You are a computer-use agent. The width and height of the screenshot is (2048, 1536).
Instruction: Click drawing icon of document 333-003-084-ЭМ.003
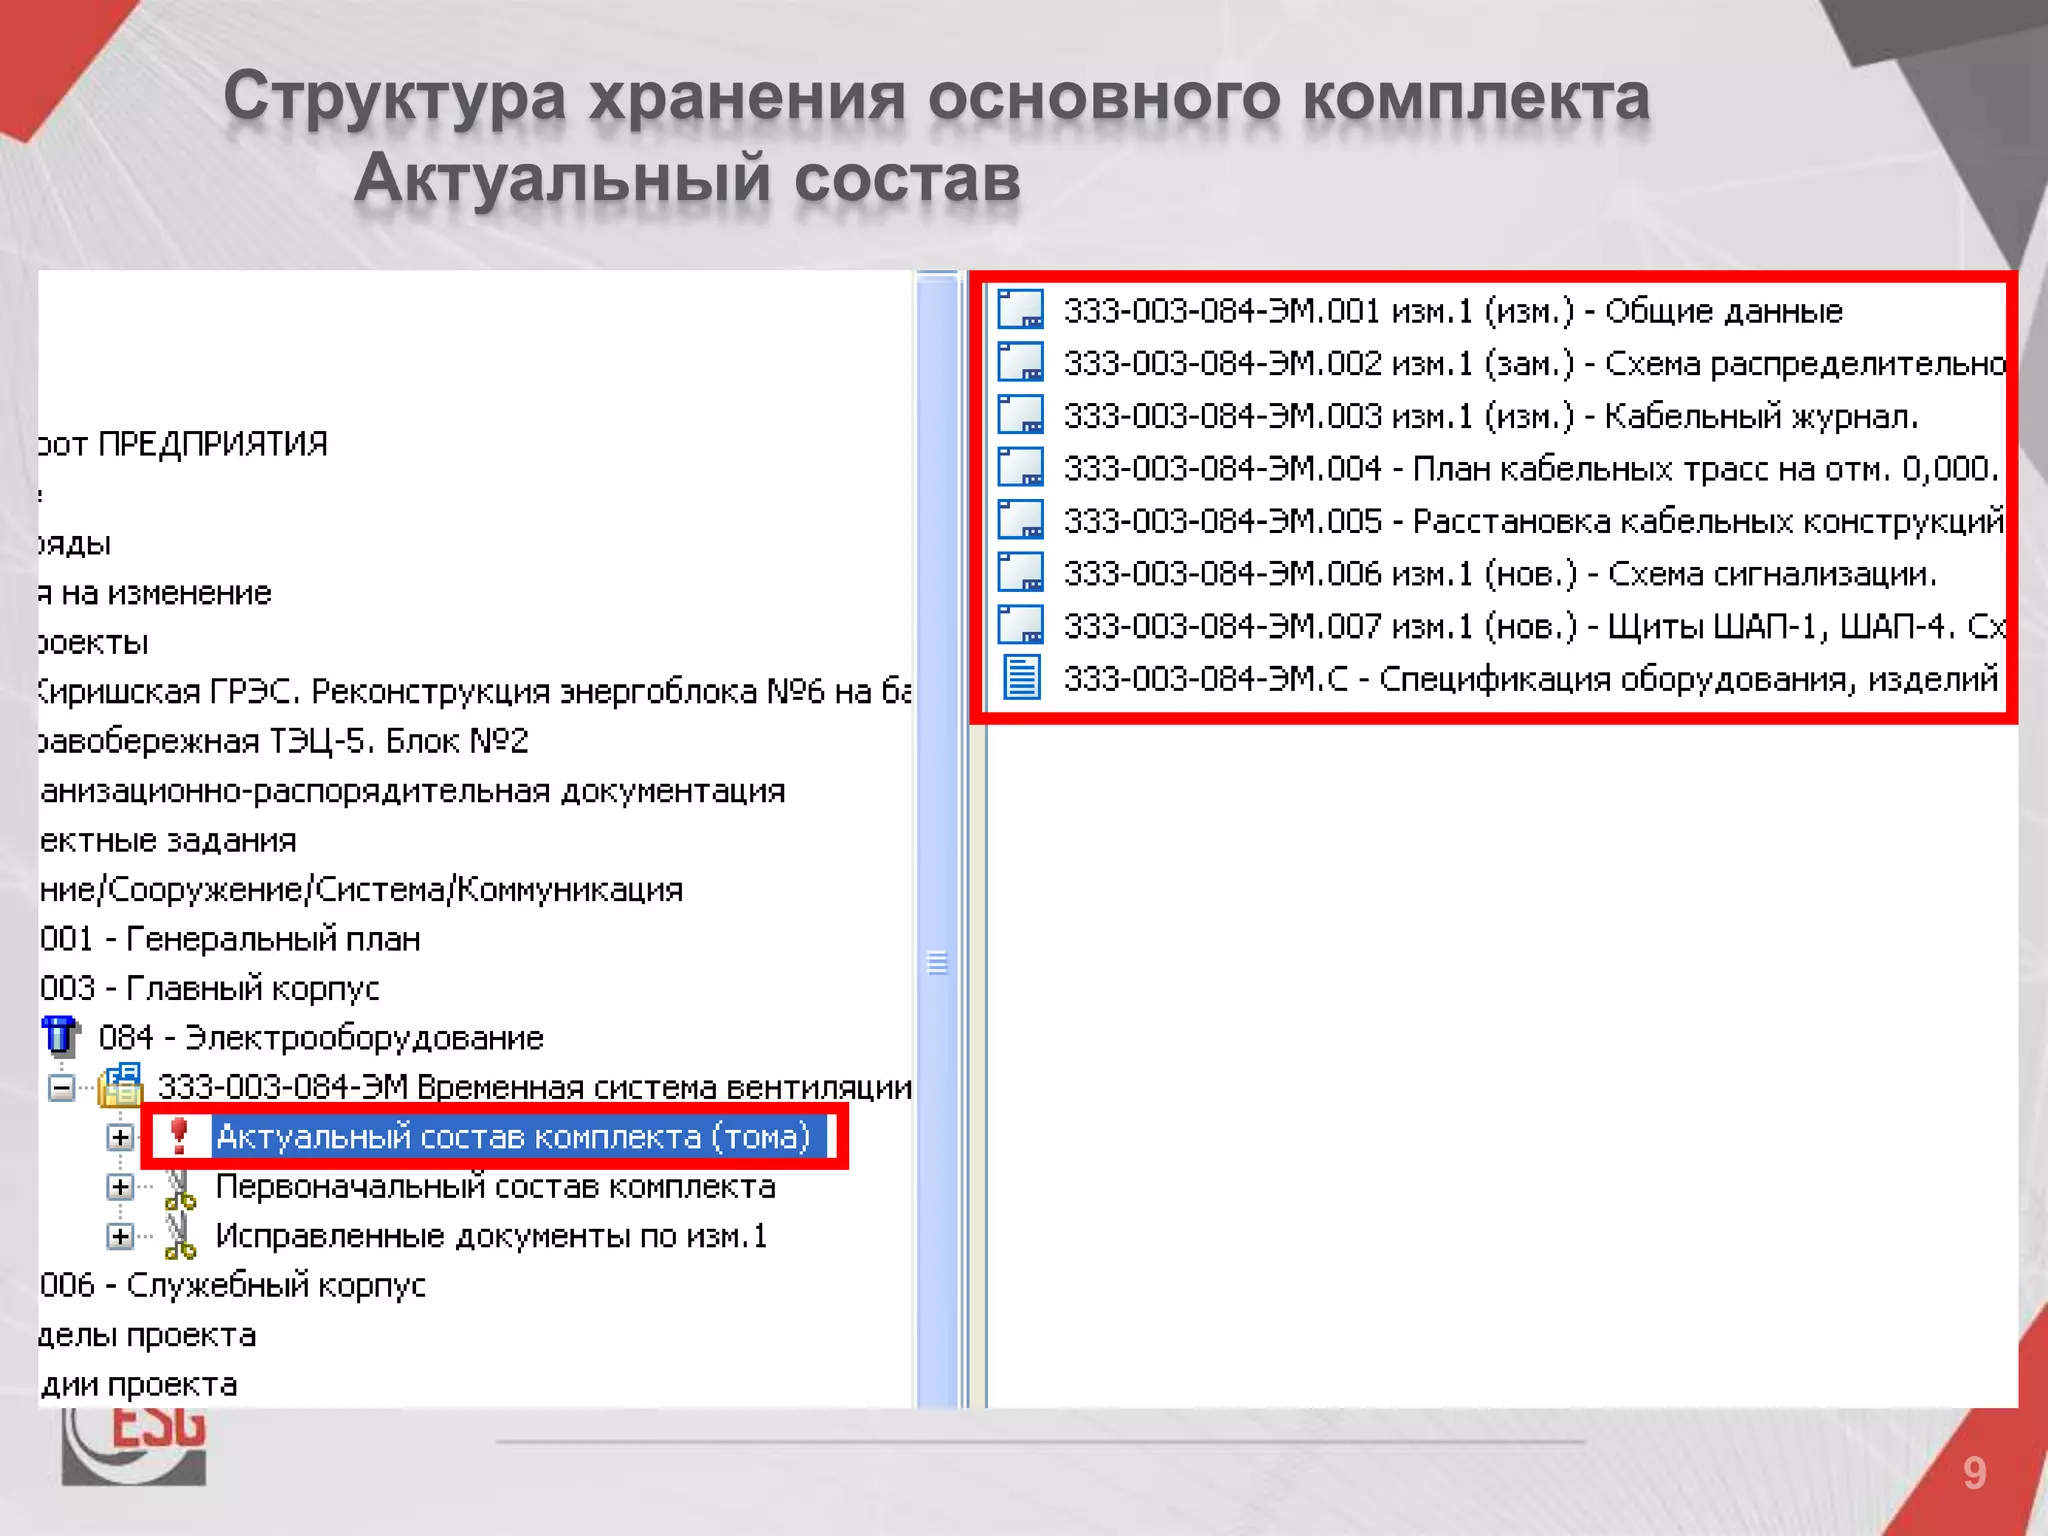coord(1021,414)
